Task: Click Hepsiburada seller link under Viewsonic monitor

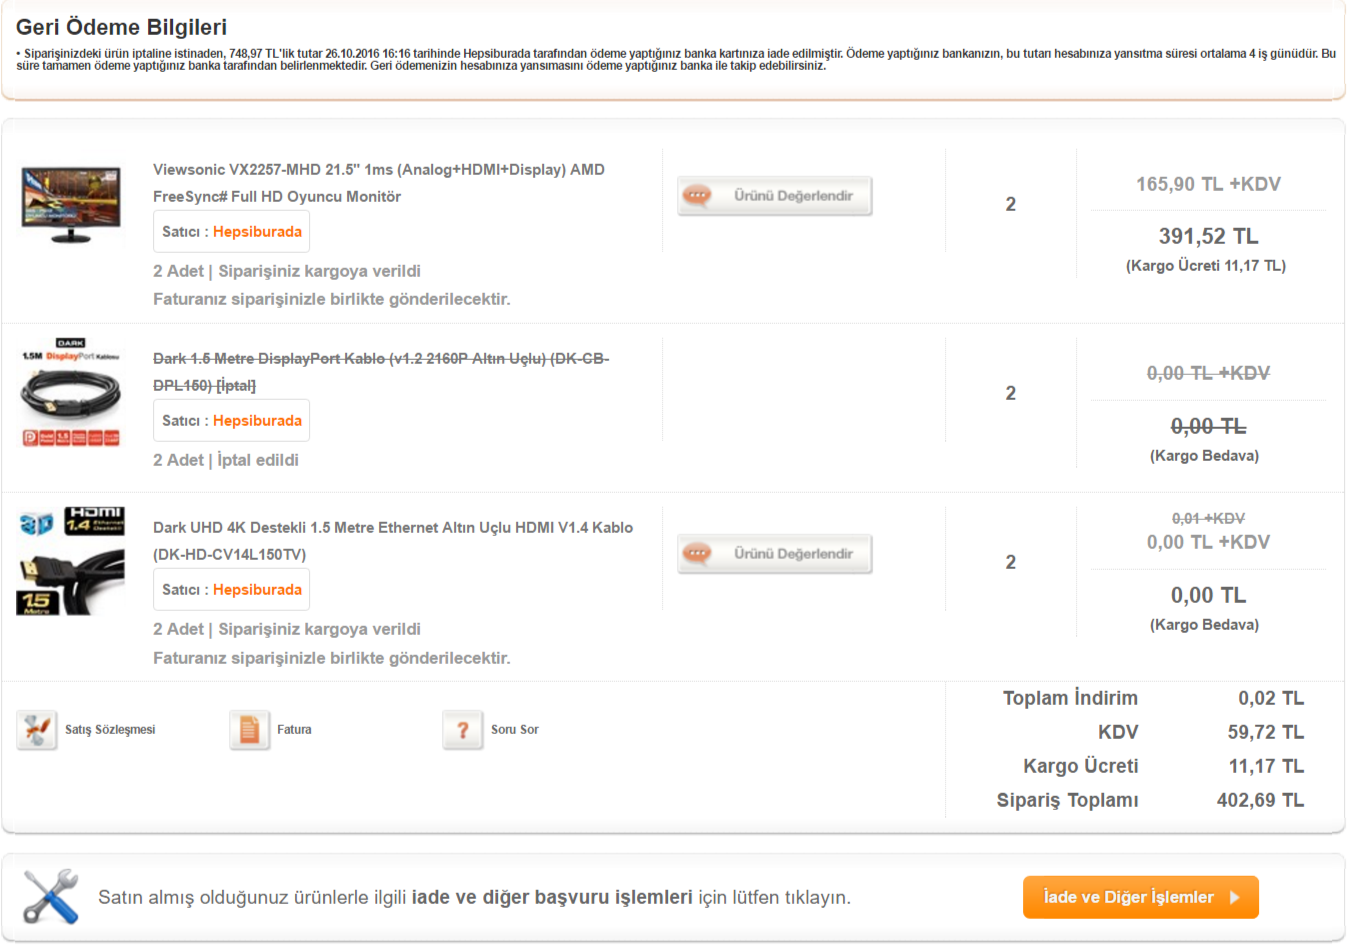Action: pos(257,232)
